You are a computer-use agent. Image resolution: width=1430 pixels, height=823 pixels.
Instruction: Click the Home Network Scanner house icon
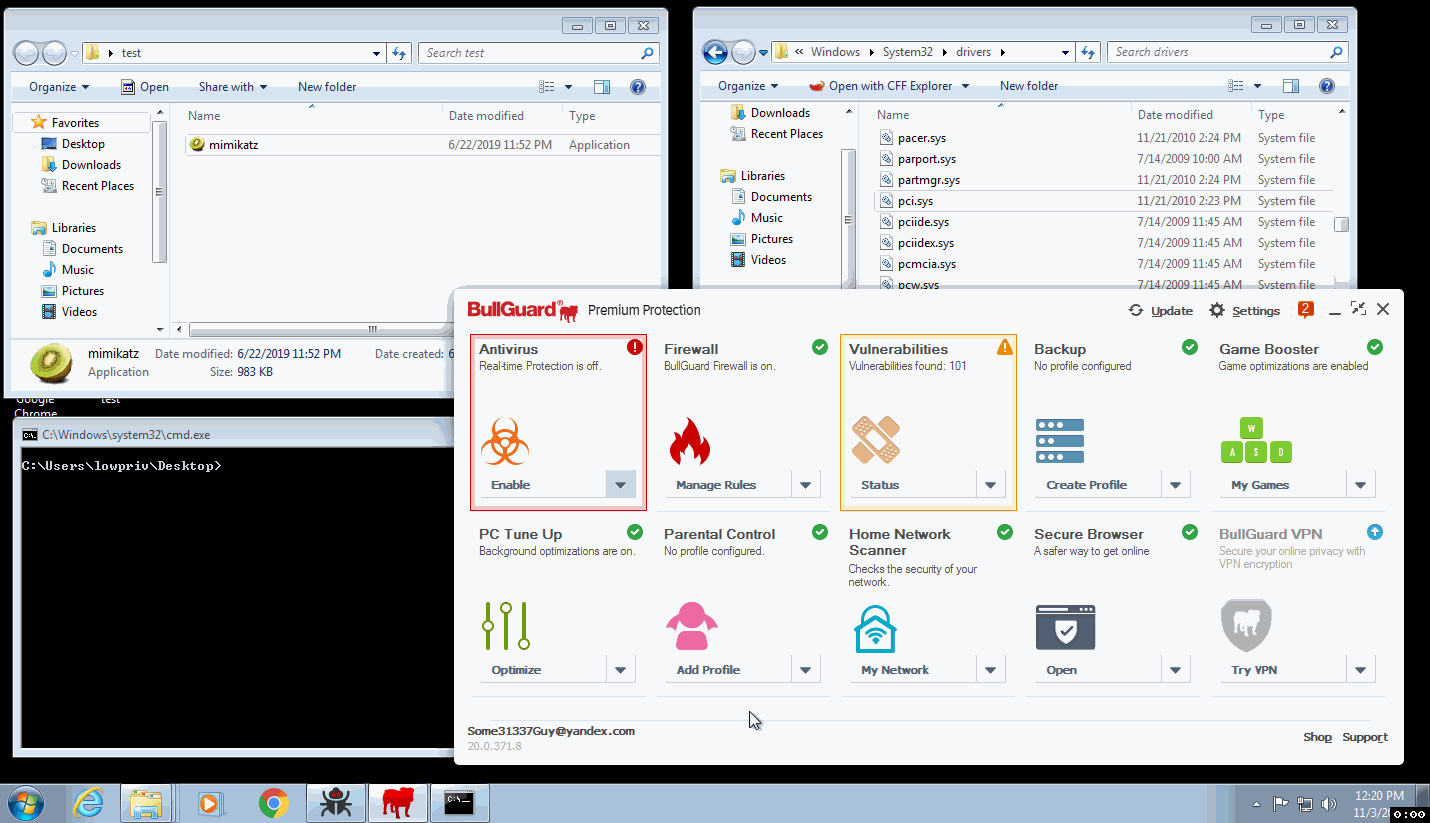875,628
